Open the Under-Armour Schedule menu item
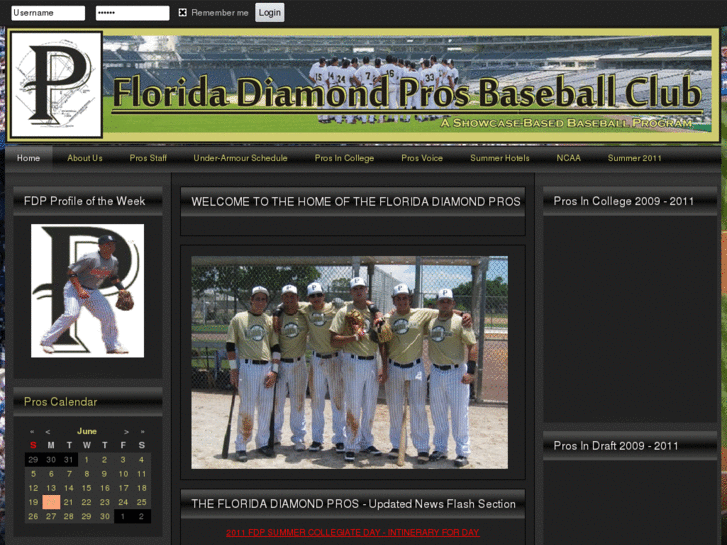727x545 pixels. coord(240,158)
